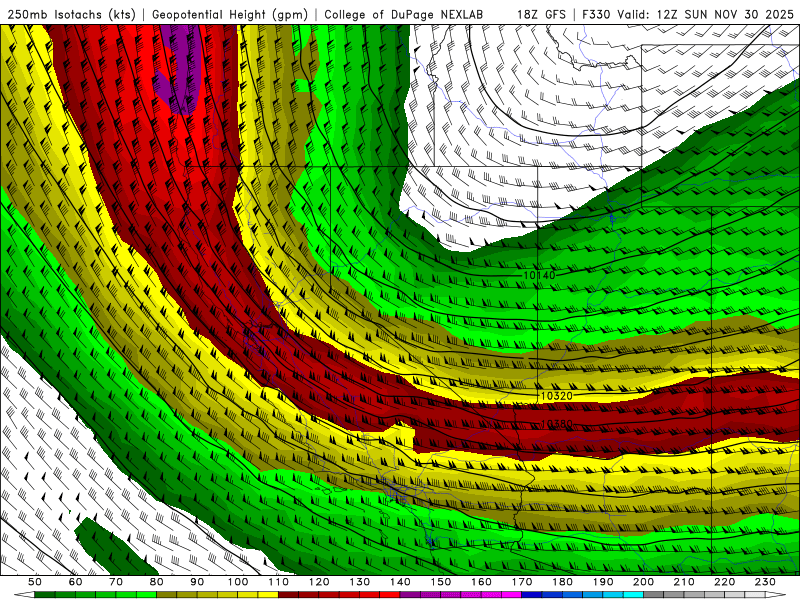Click the right arrow end of the color bar
The height and width of the screenshot is (600, 800).
(x=776, y=595)
